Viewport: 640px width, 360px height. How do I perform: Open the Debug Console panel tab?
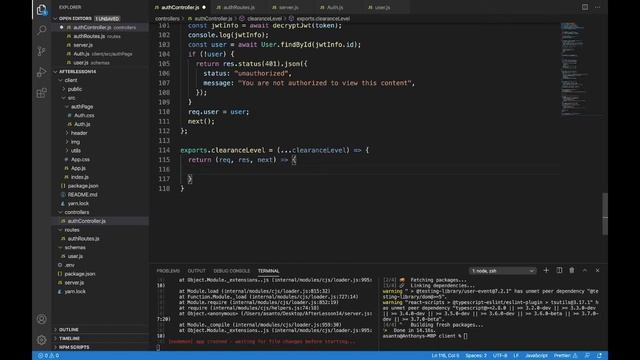(x=232, y=271)
